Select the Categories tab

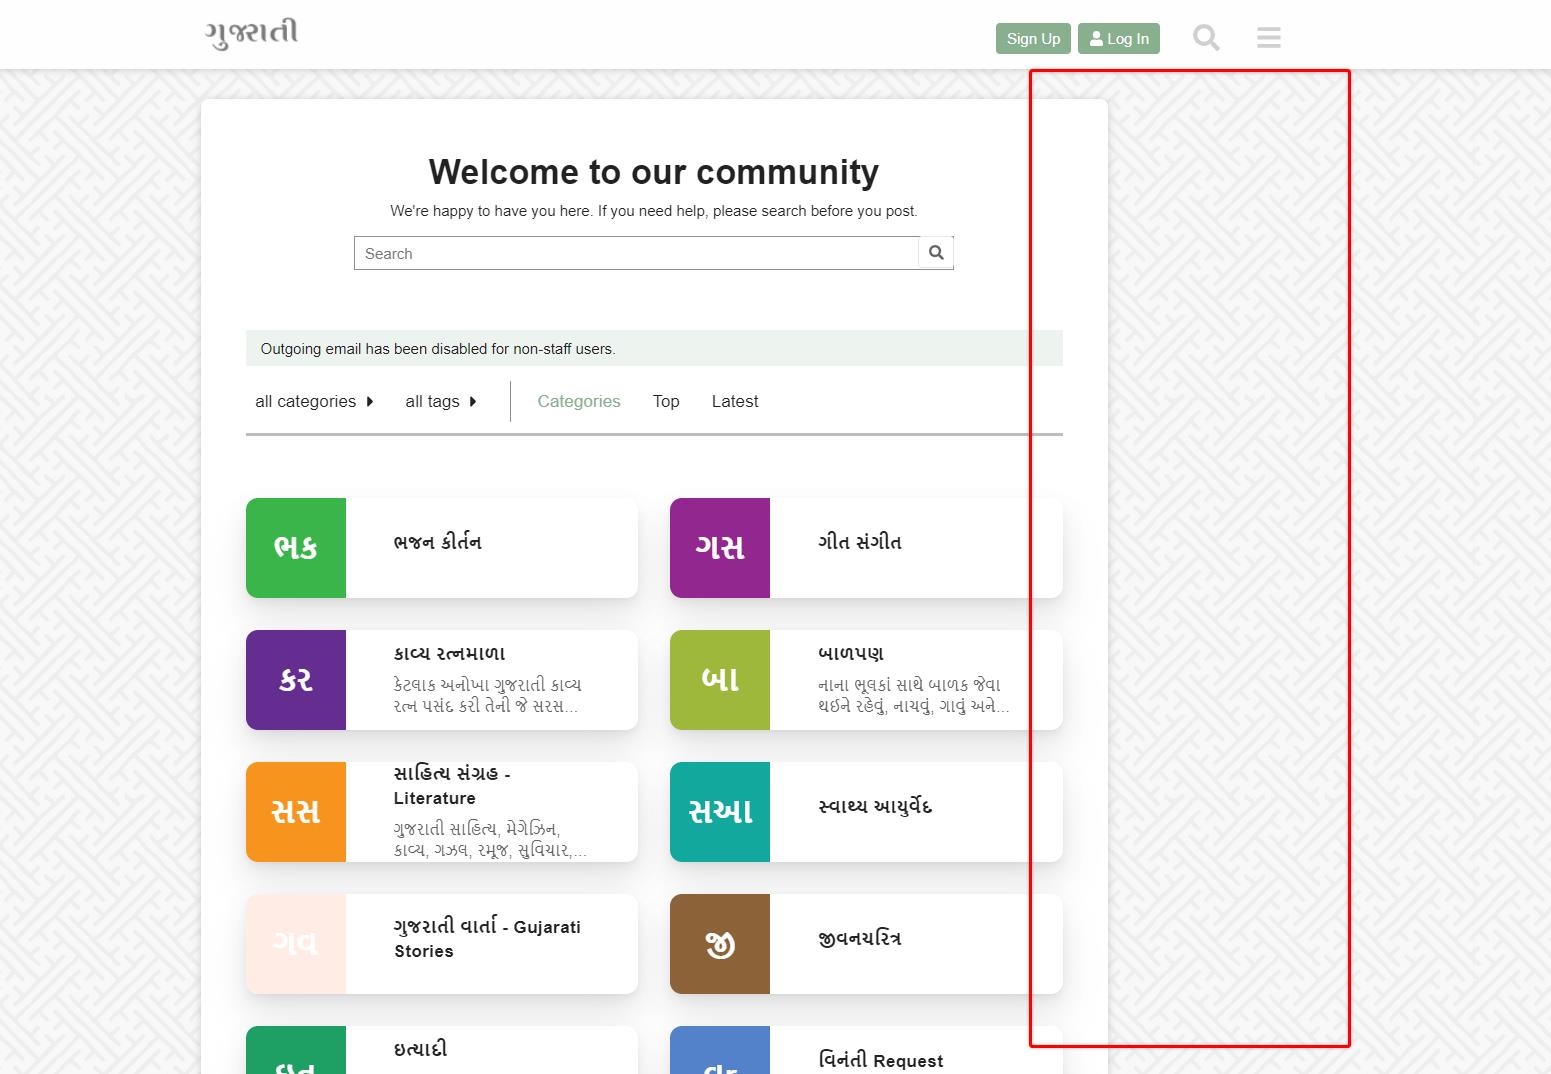pos(579,401)
